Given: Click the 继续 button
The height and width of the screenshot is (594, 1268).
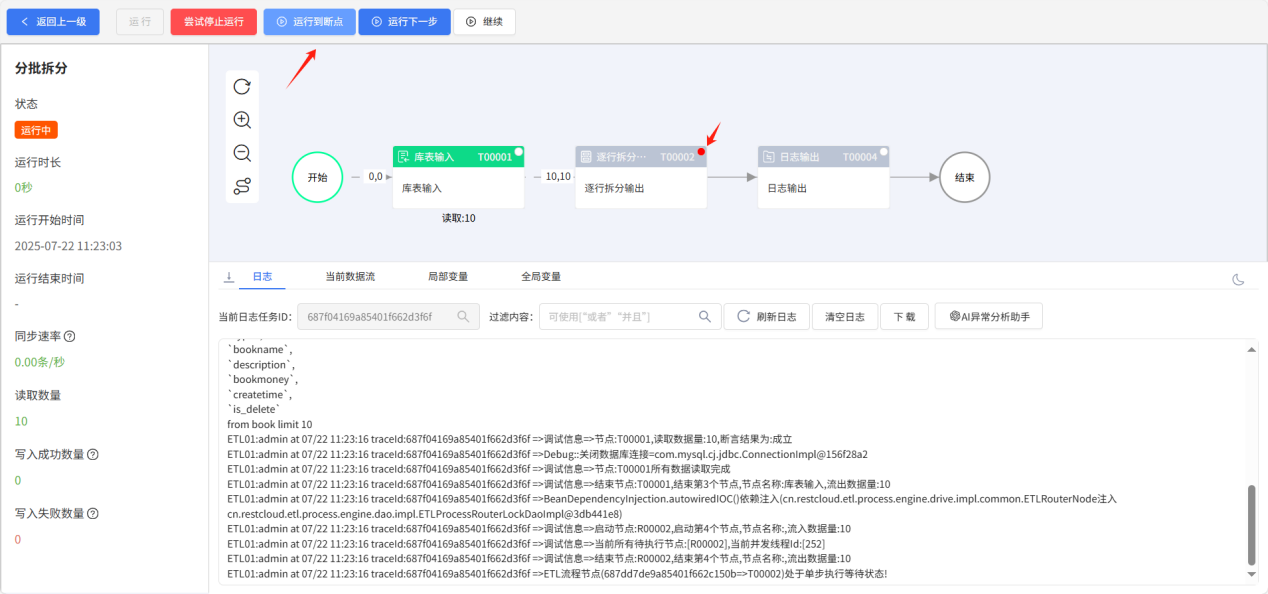Looking at the screenshot, I should (485, 22).
